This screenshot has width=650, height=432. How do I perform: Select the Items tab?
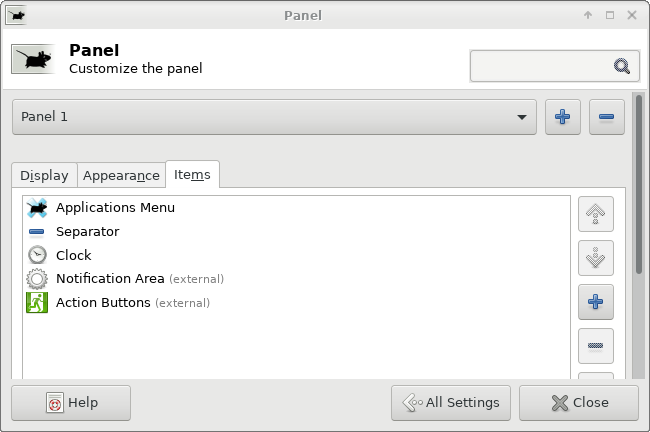(192, 175)
